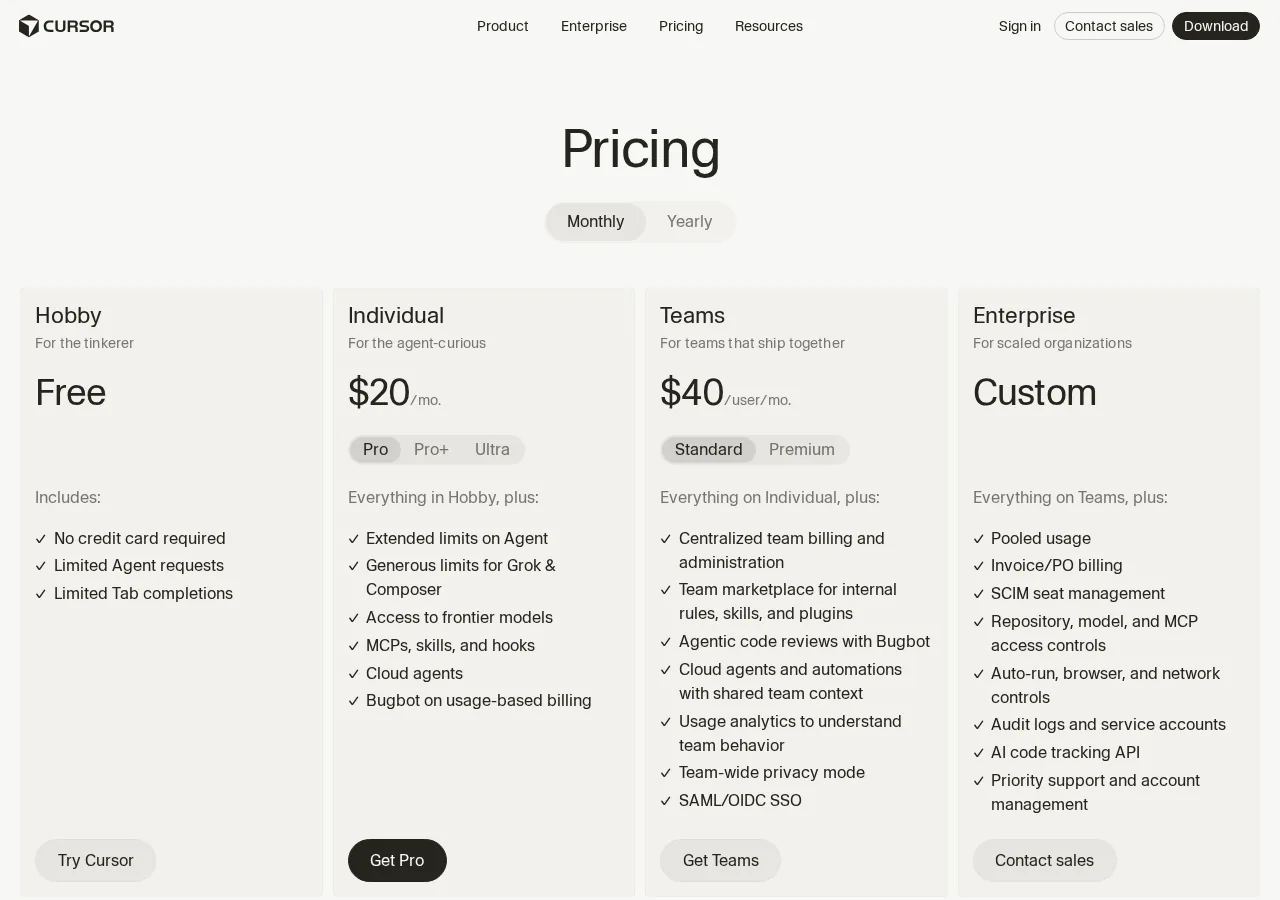The width and height of the screenshot is (1280, 900).
Task: Open the Product menu
Action: coord(503,26)
